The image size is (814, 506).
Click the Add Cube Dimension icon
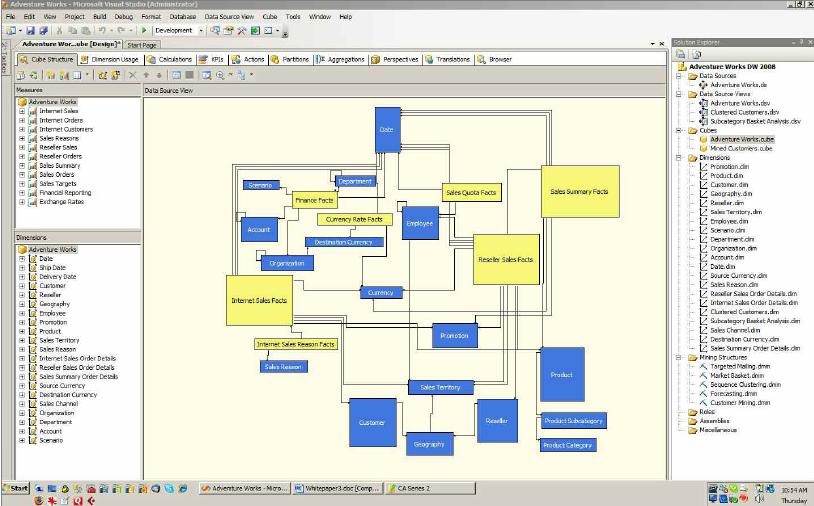click(103, 75)
